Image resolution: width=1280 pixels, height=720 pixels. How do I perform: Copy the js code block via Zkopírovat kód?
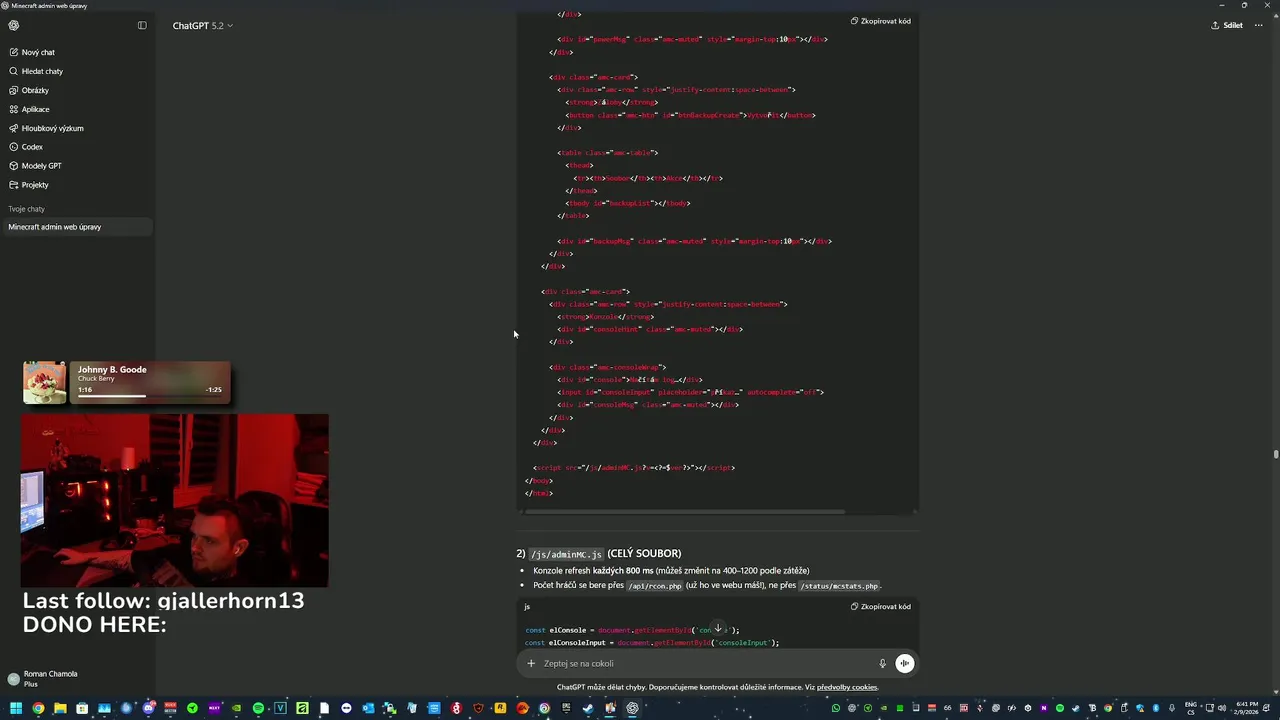tap(881, 607)
